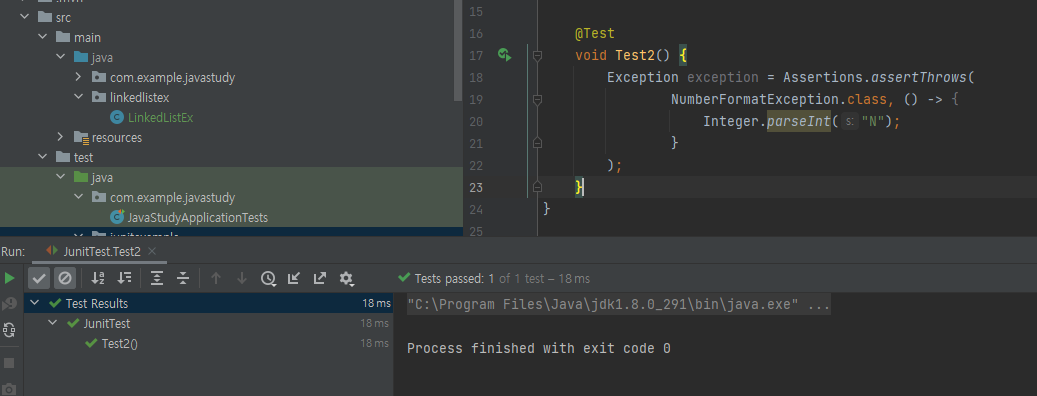Click the green test java folder icon

81,177
